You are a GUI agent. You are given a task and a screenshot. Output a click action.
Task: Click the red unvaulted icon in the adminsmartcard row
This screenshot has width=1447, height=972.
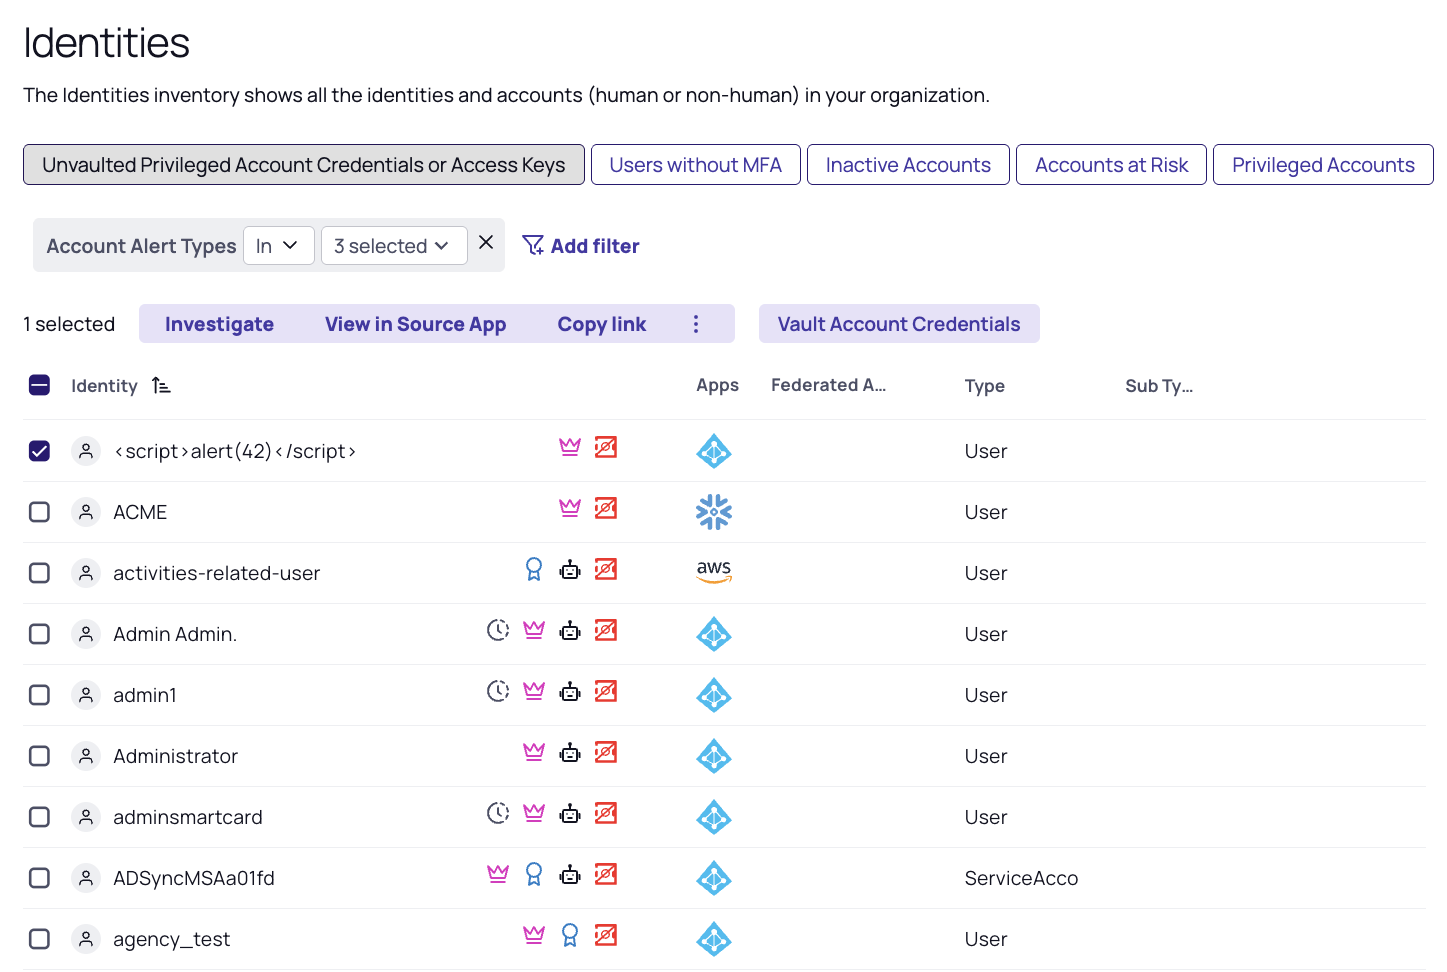(x=606, y=814)
